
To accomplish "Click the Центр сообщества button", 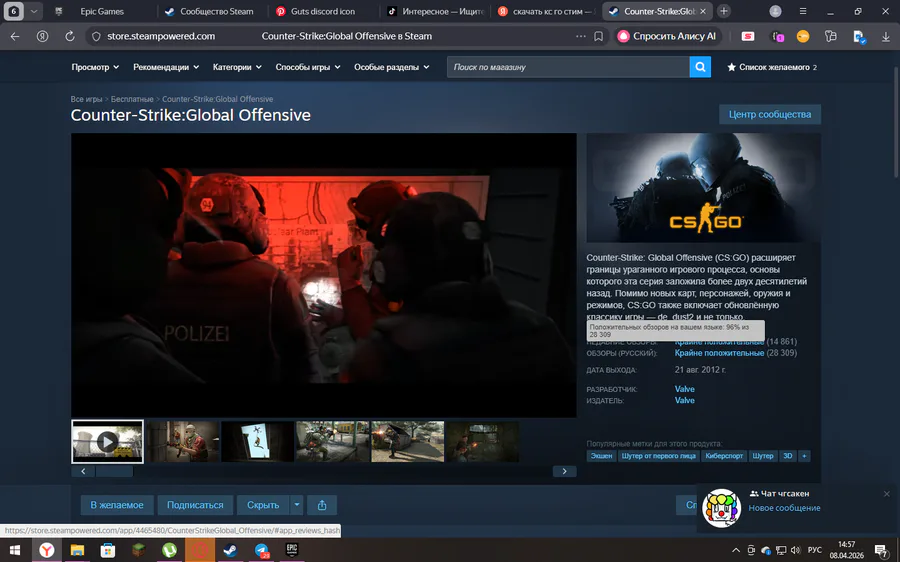I will click(770, 114).
